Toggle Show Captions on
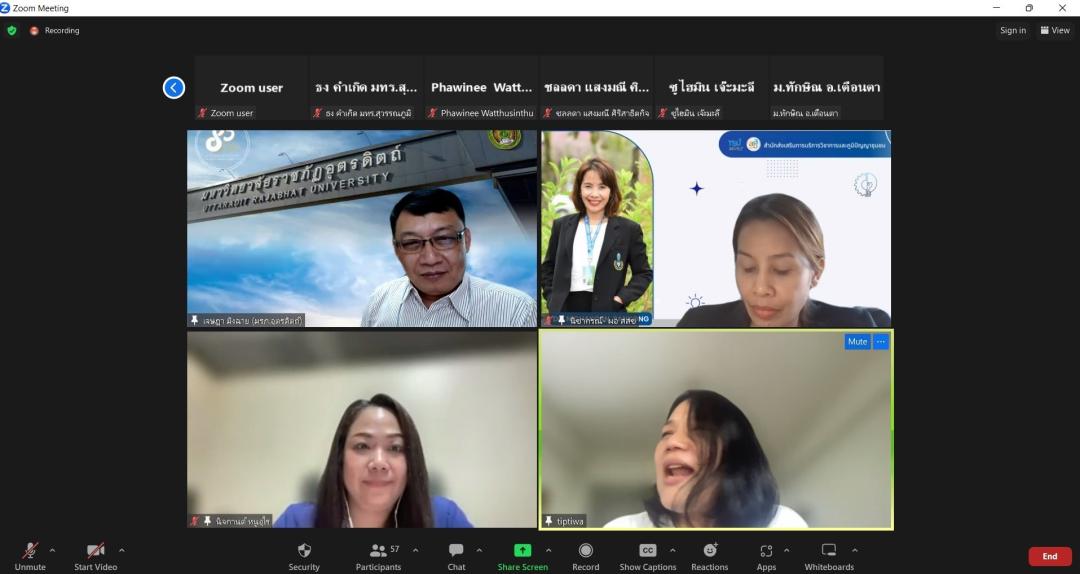1080x574 pixels. coord(647,556)
